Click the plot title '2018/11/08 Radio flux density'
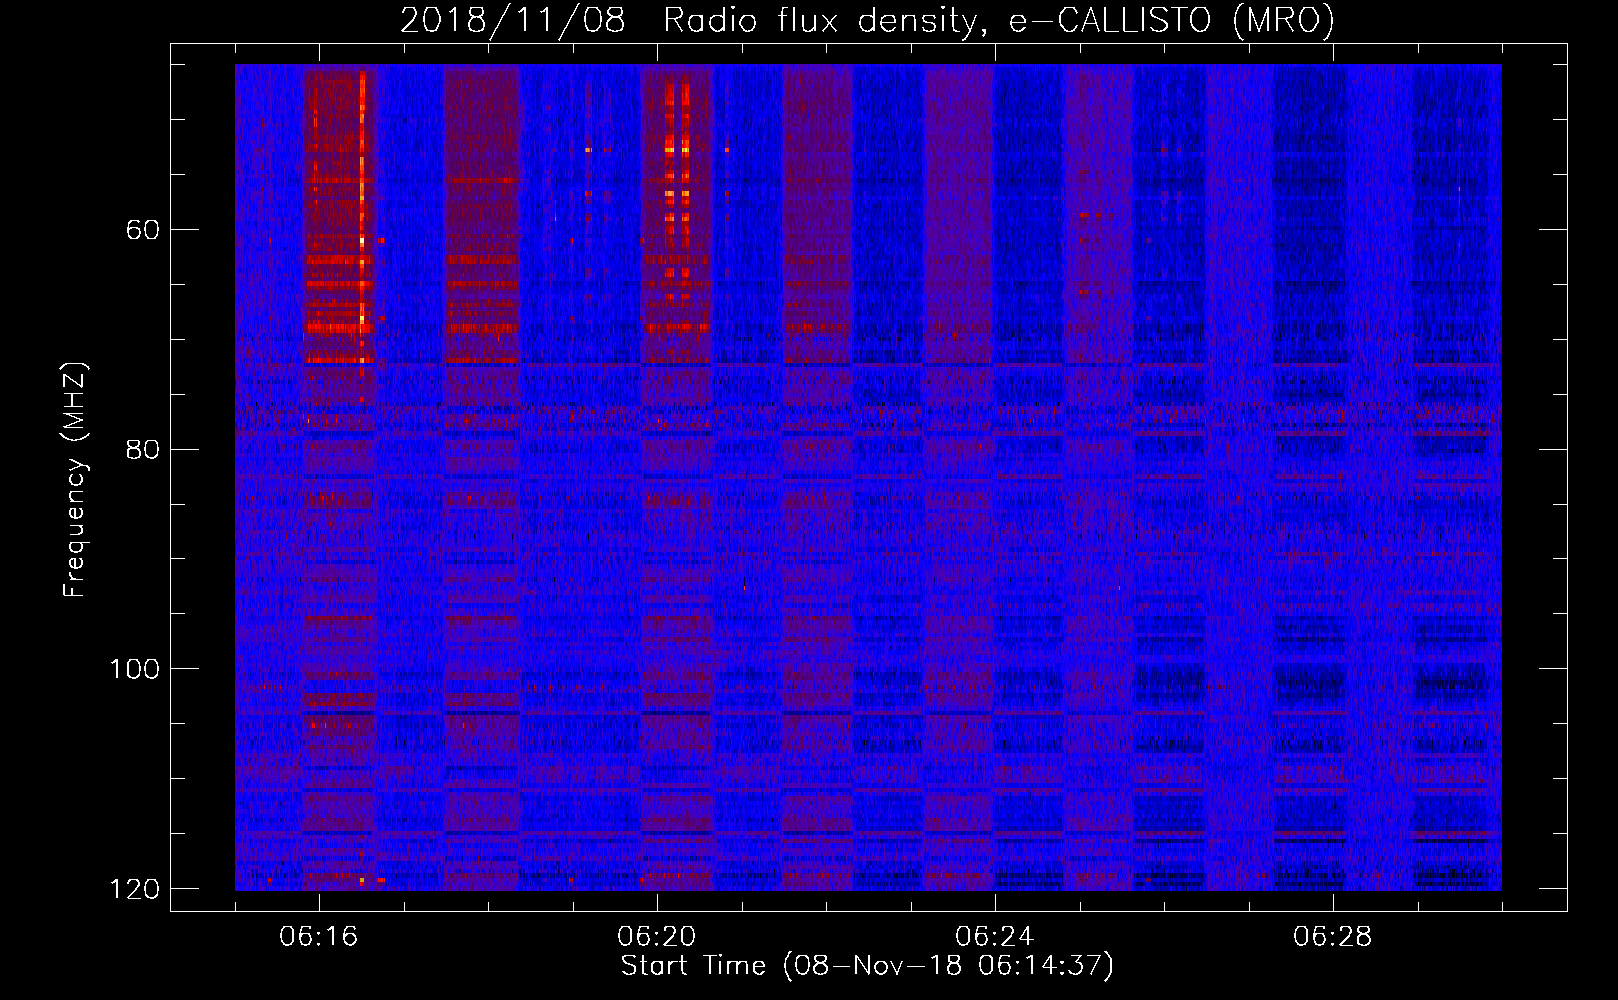The height and width of the screenshot is (1000, 1618). pyautogui.click(x=867, y=21)
